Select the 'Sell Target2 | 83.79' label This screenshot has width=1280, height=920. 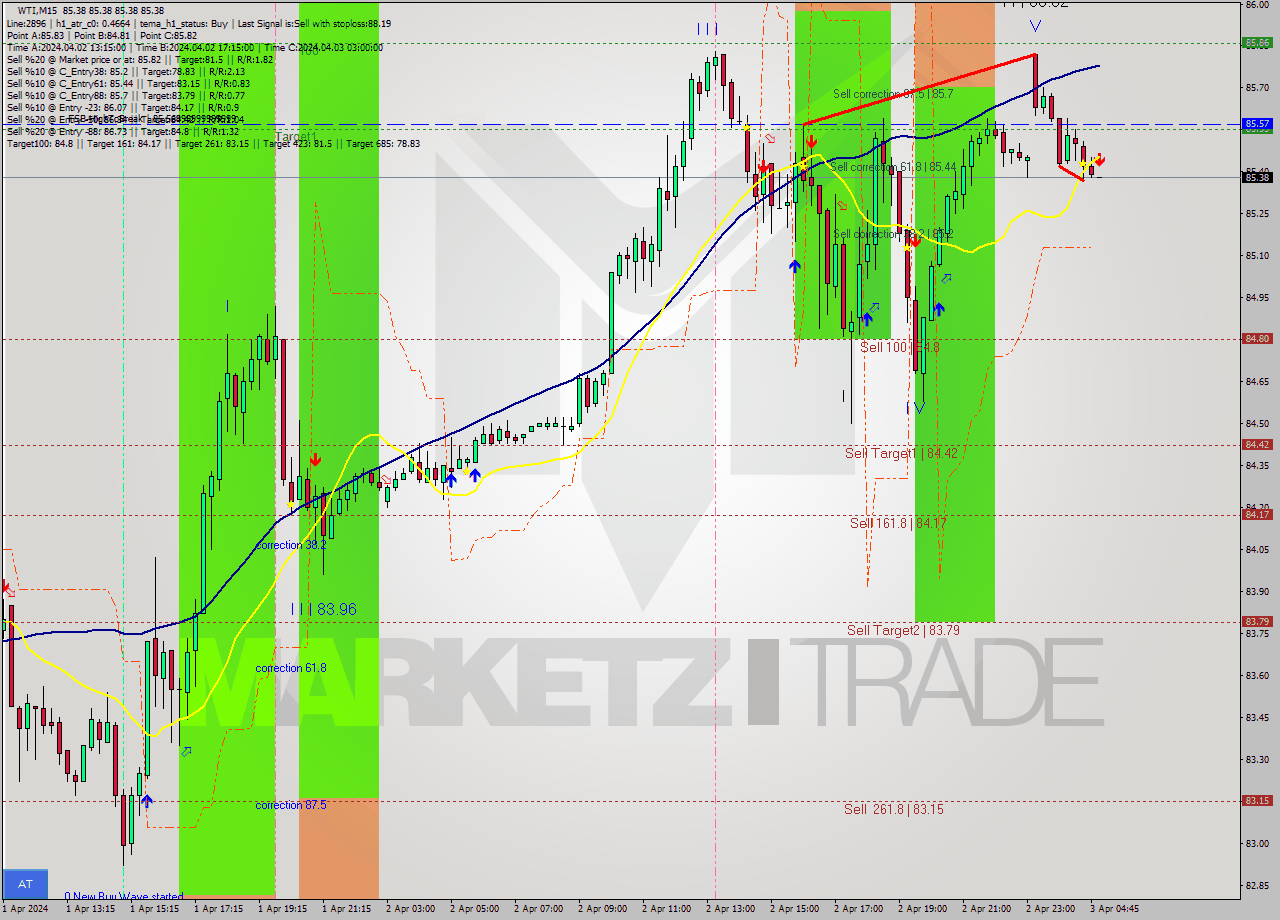pos(903,630)
